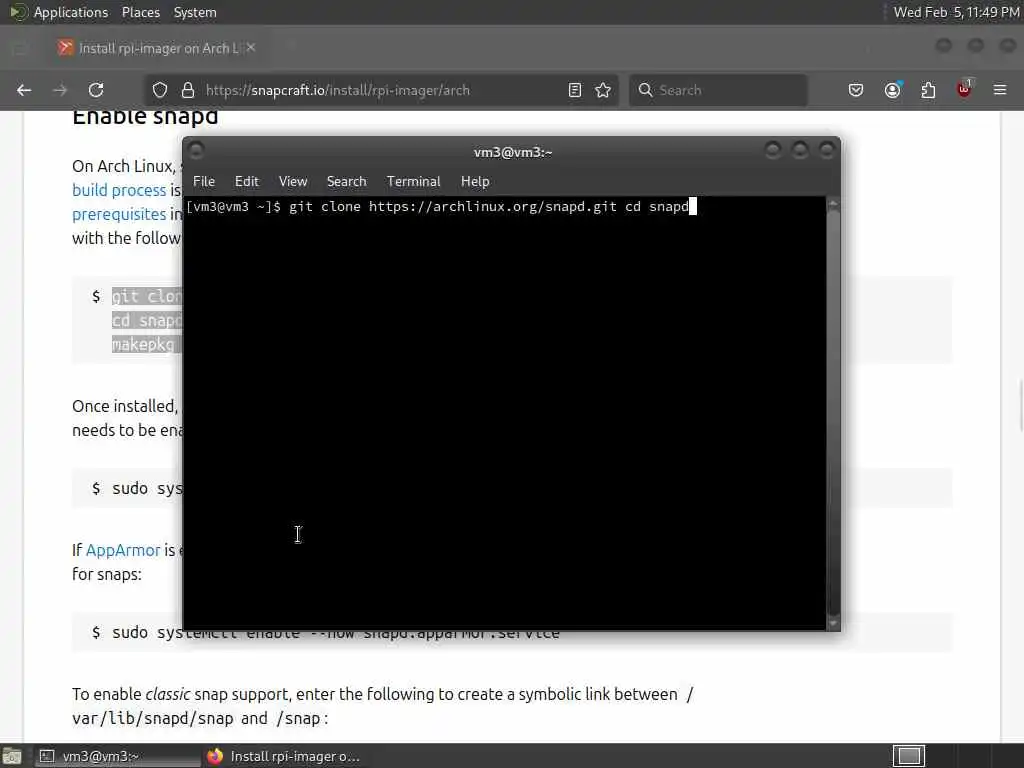
Task: Bookmark this page with star icon
Action: (x=603, y=90)
